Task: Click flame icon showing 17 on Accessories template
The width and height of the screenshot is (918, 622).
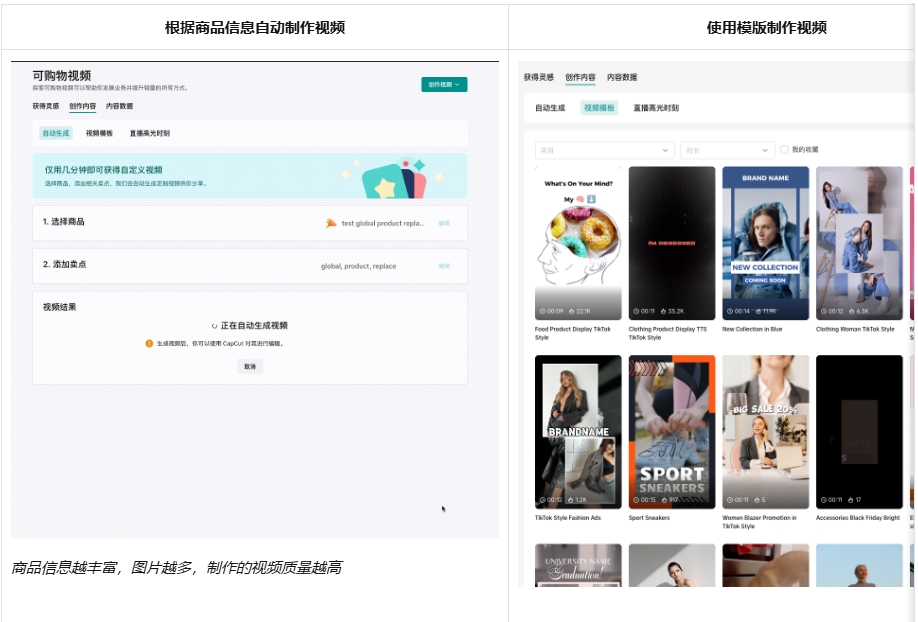Action: (851, 500)
